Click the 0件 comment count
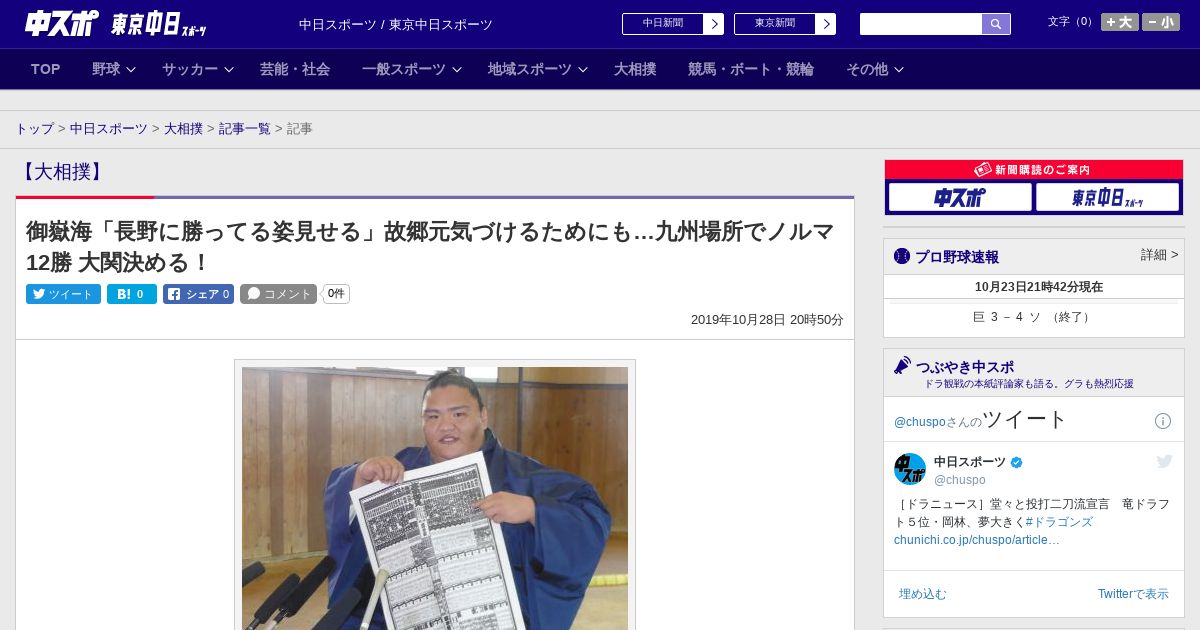Viewport: 1200px width, 630px height. tap(336, 294)
